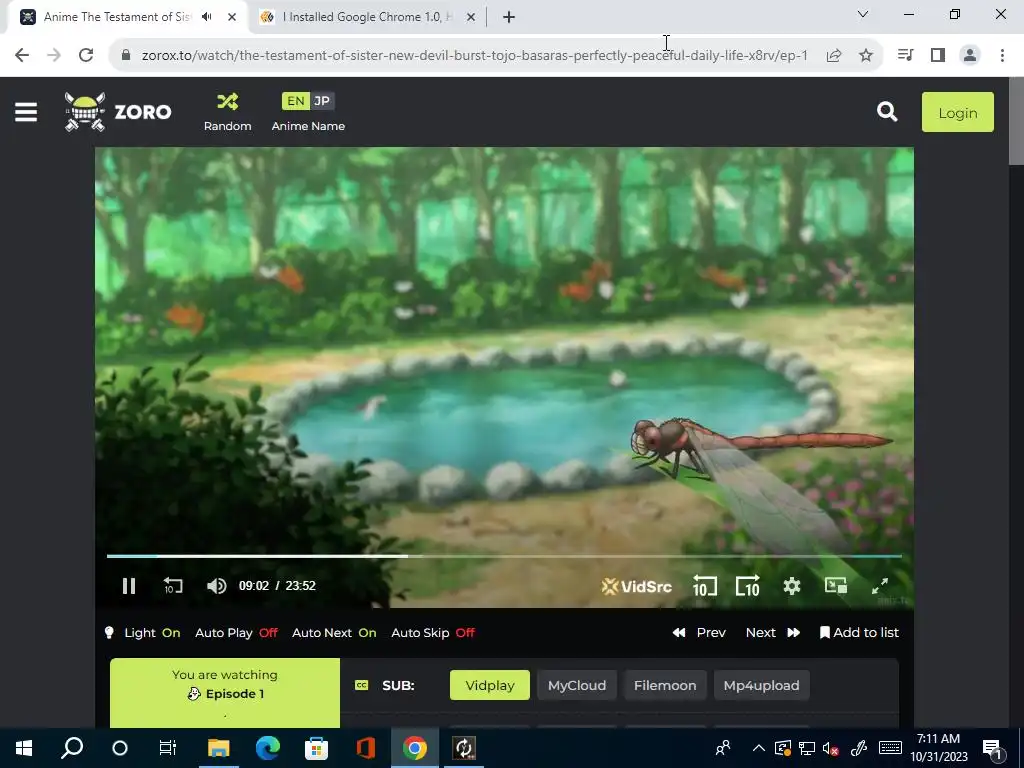Open Windows taskbar search

[72, 748]
